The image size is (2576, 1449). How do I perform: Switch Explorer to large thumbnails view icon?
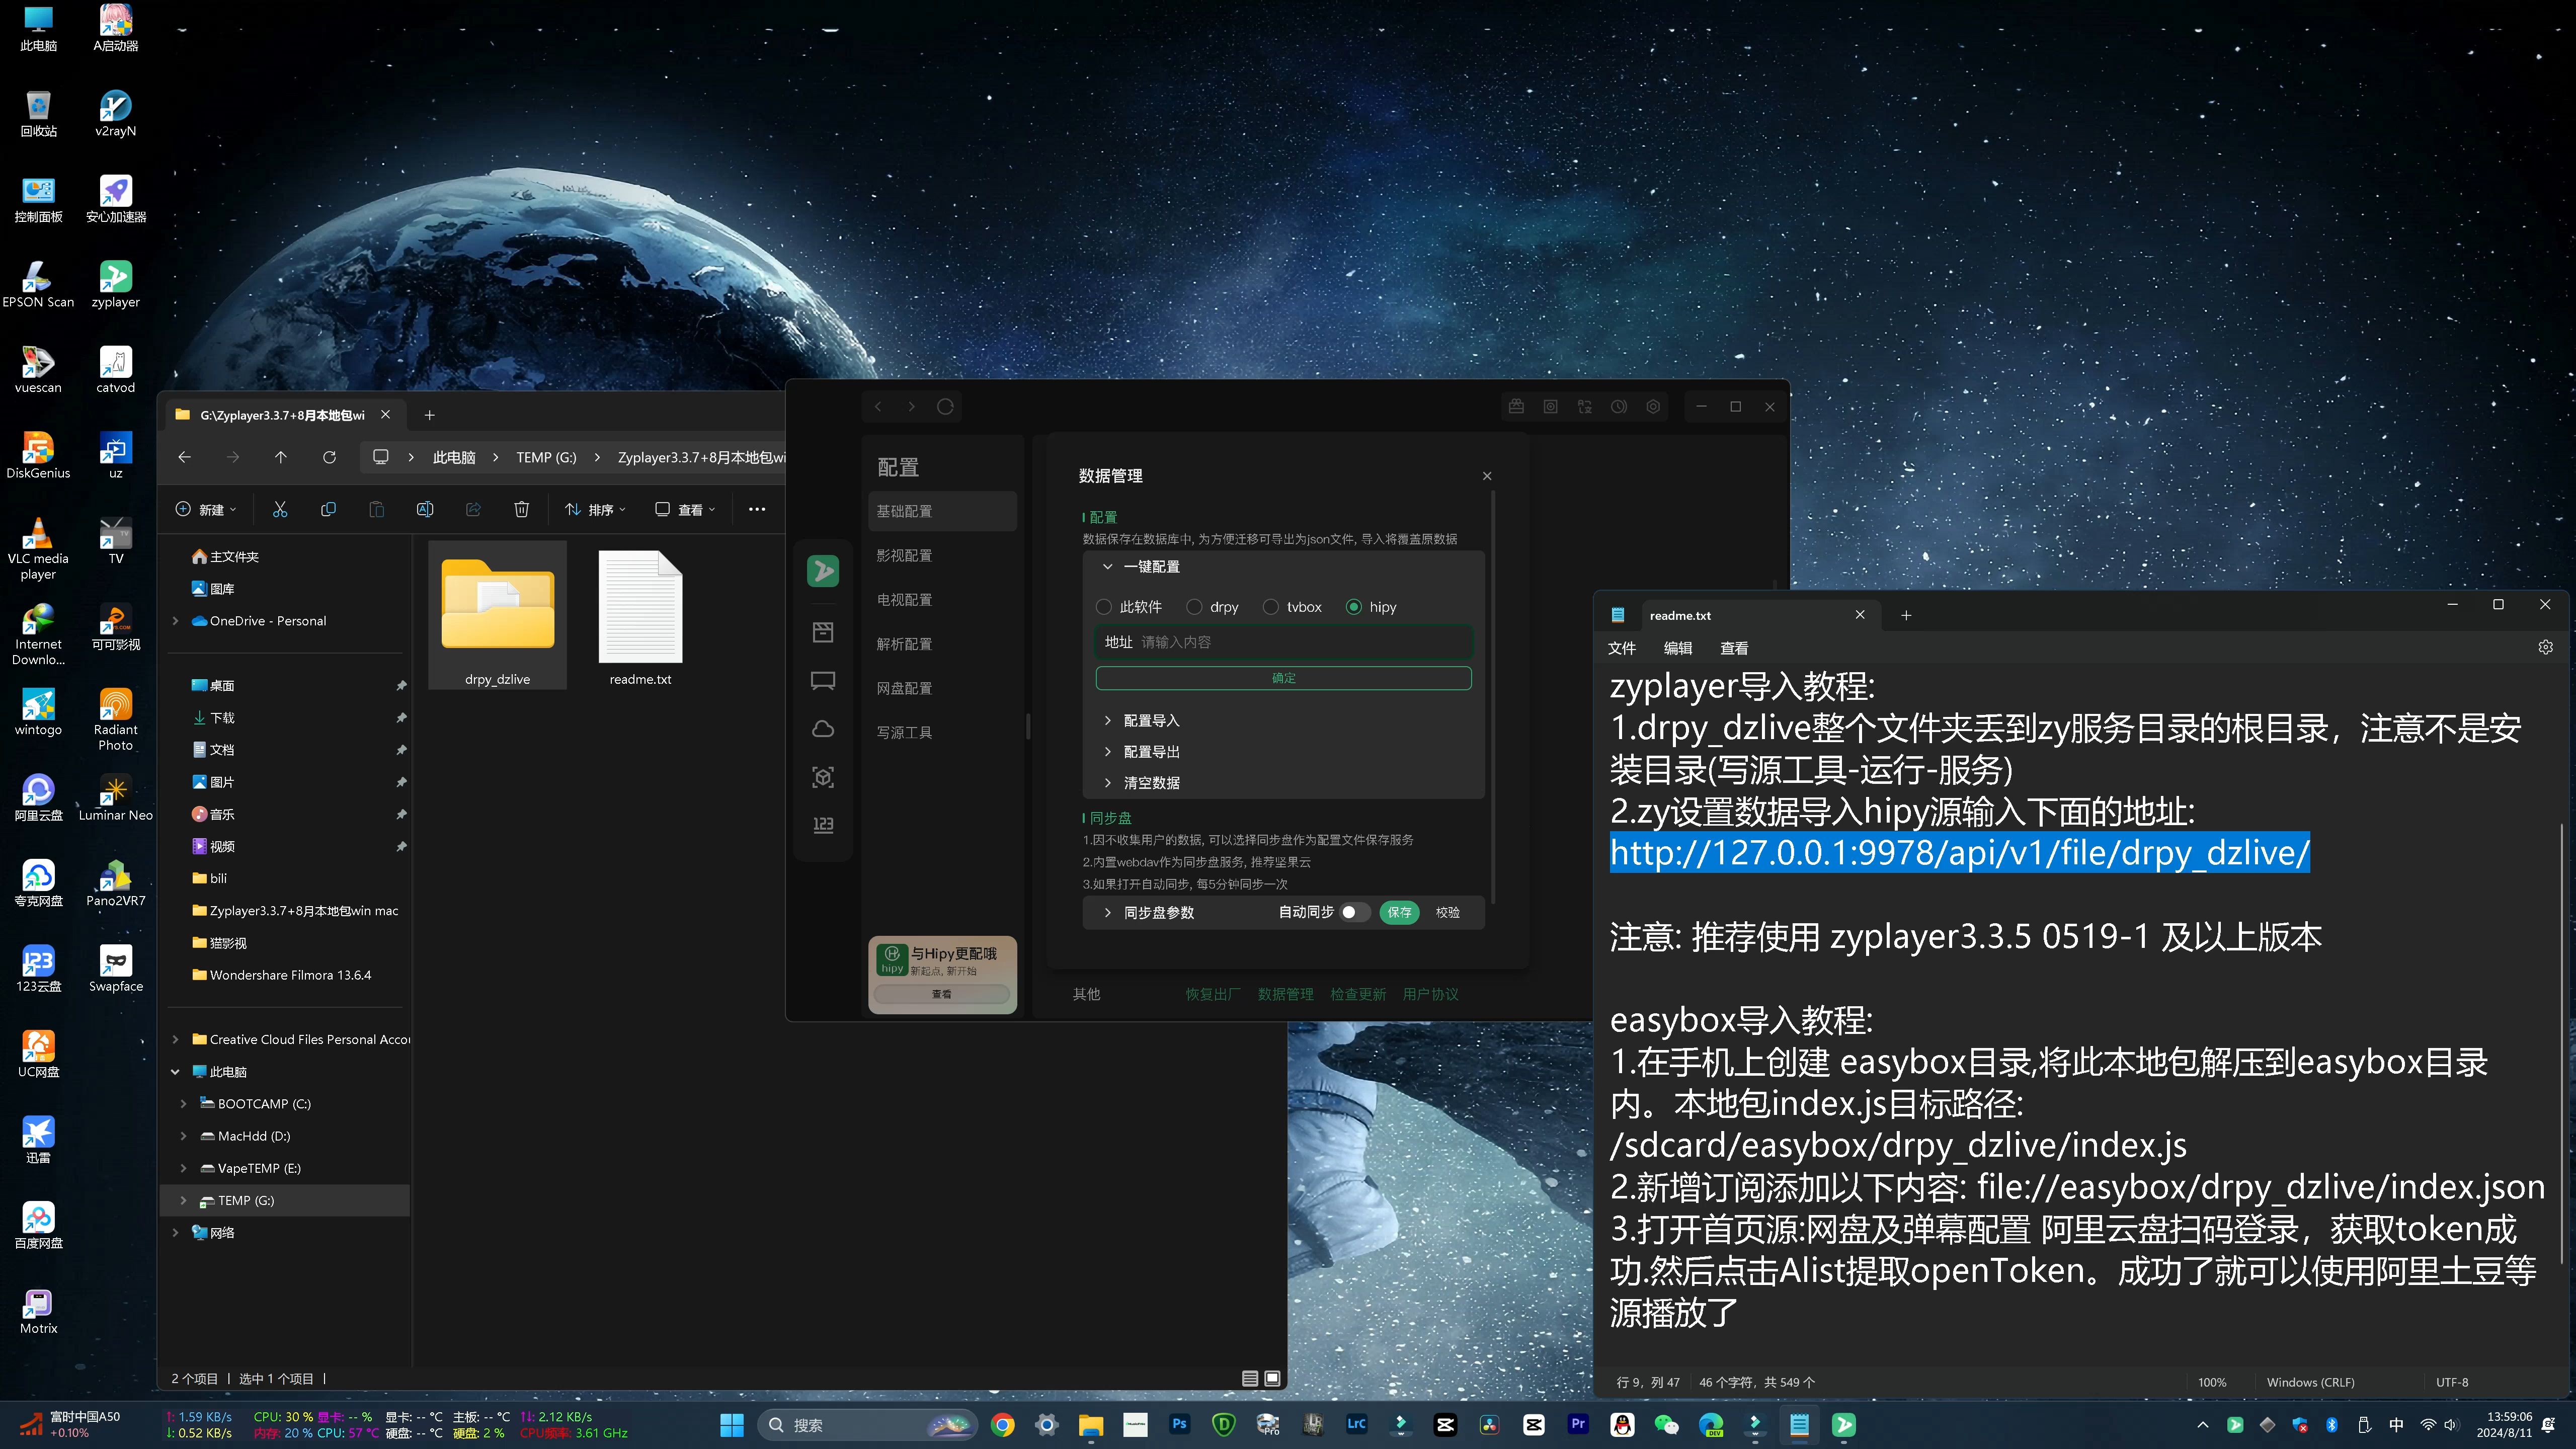tap(1272, 1378)
